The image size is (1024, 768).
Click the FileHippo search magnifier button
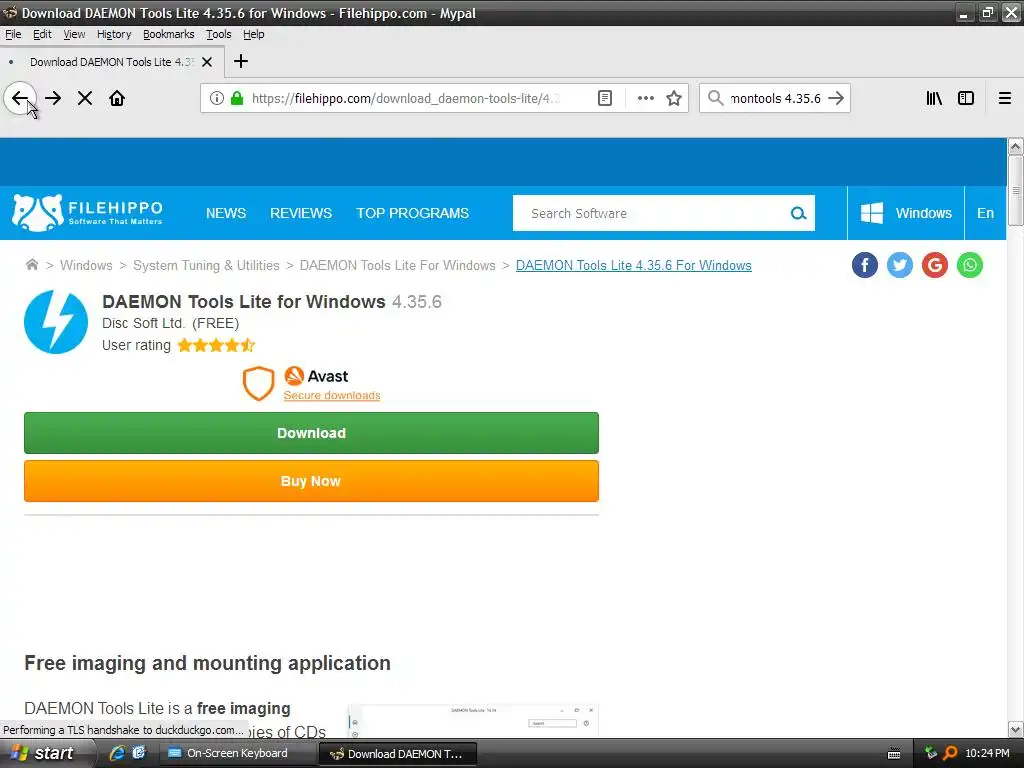pos(798,213)
